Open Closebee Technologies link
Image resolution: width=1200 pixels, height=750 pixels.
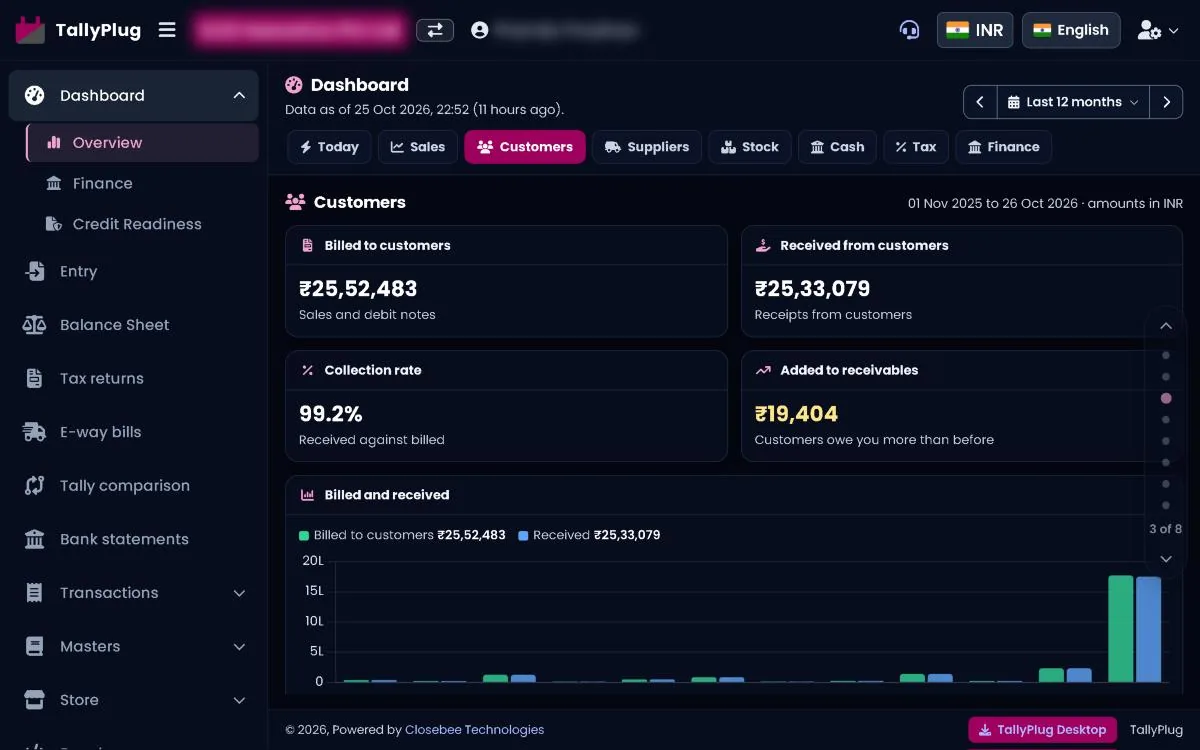pos(474,730)
